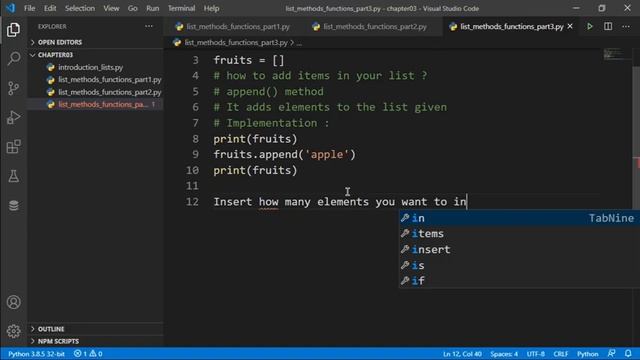This screenshot has height=360, width=640.
Task: Close the list_methods_functions_part3.py tab
Action: tap(570, 27)
